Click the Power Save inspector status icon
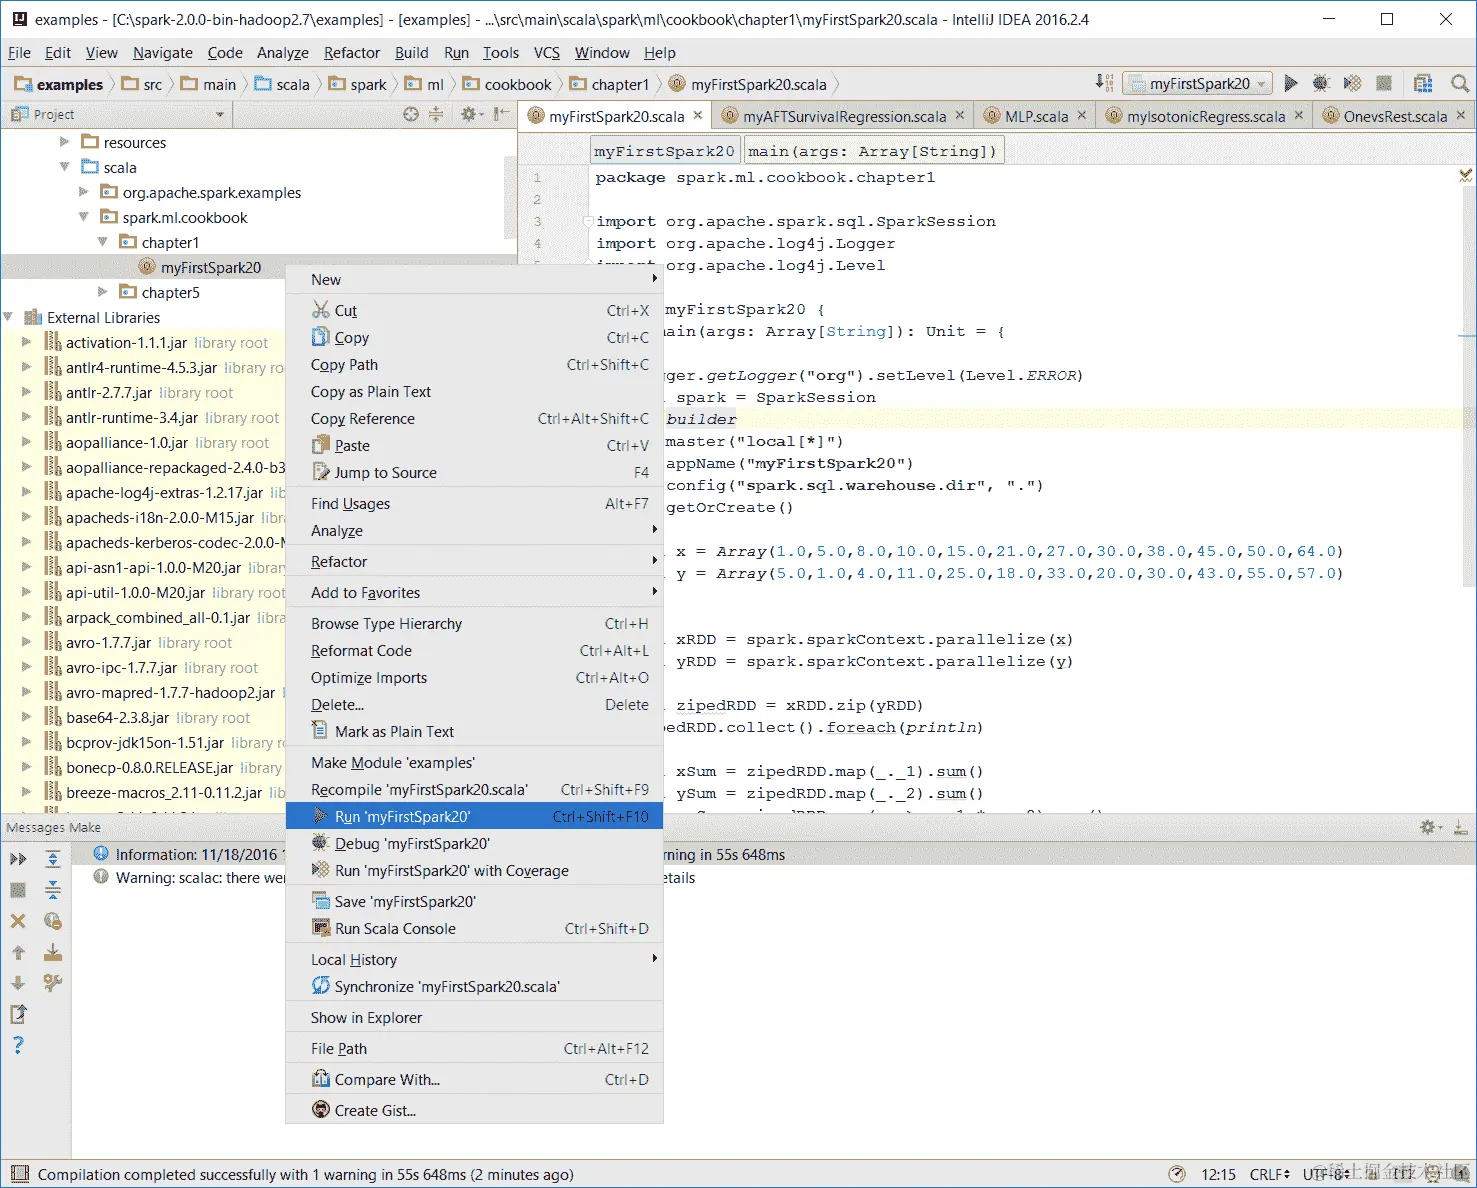Screen dimensions: 1477x1188 1177,1174
